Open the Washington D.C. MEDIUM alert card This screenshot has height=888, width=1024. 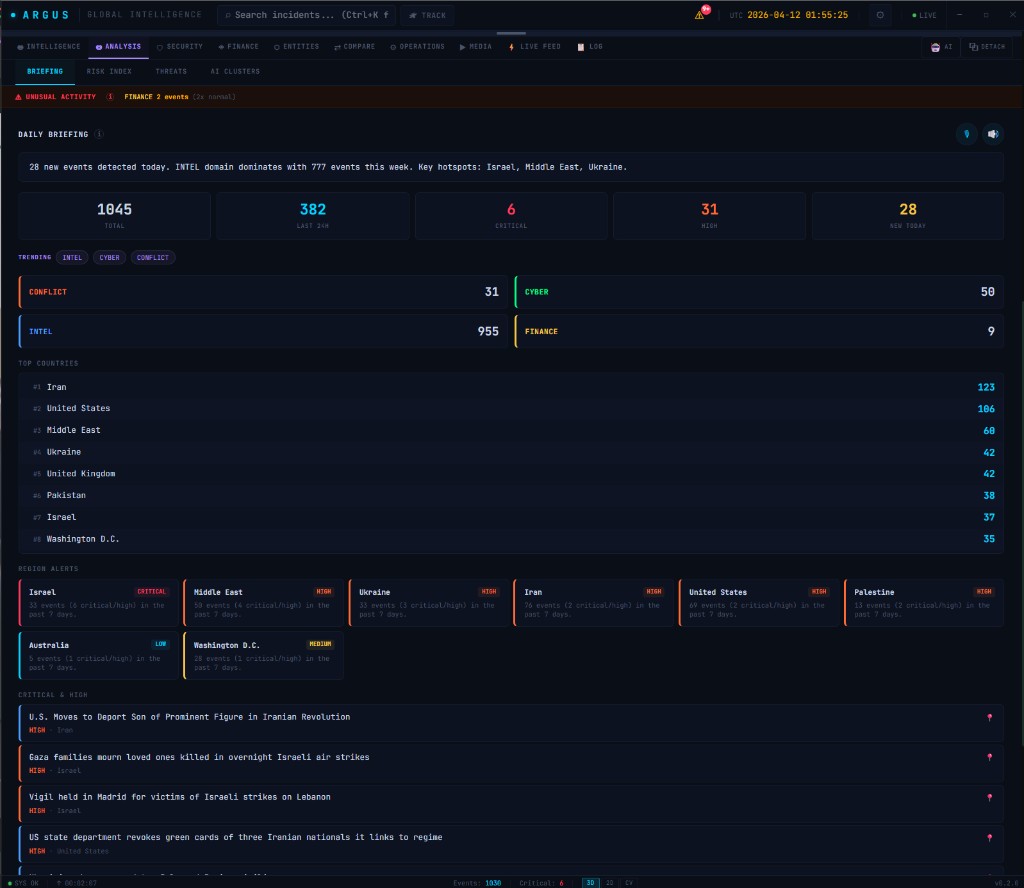click(x=263, y=656)
